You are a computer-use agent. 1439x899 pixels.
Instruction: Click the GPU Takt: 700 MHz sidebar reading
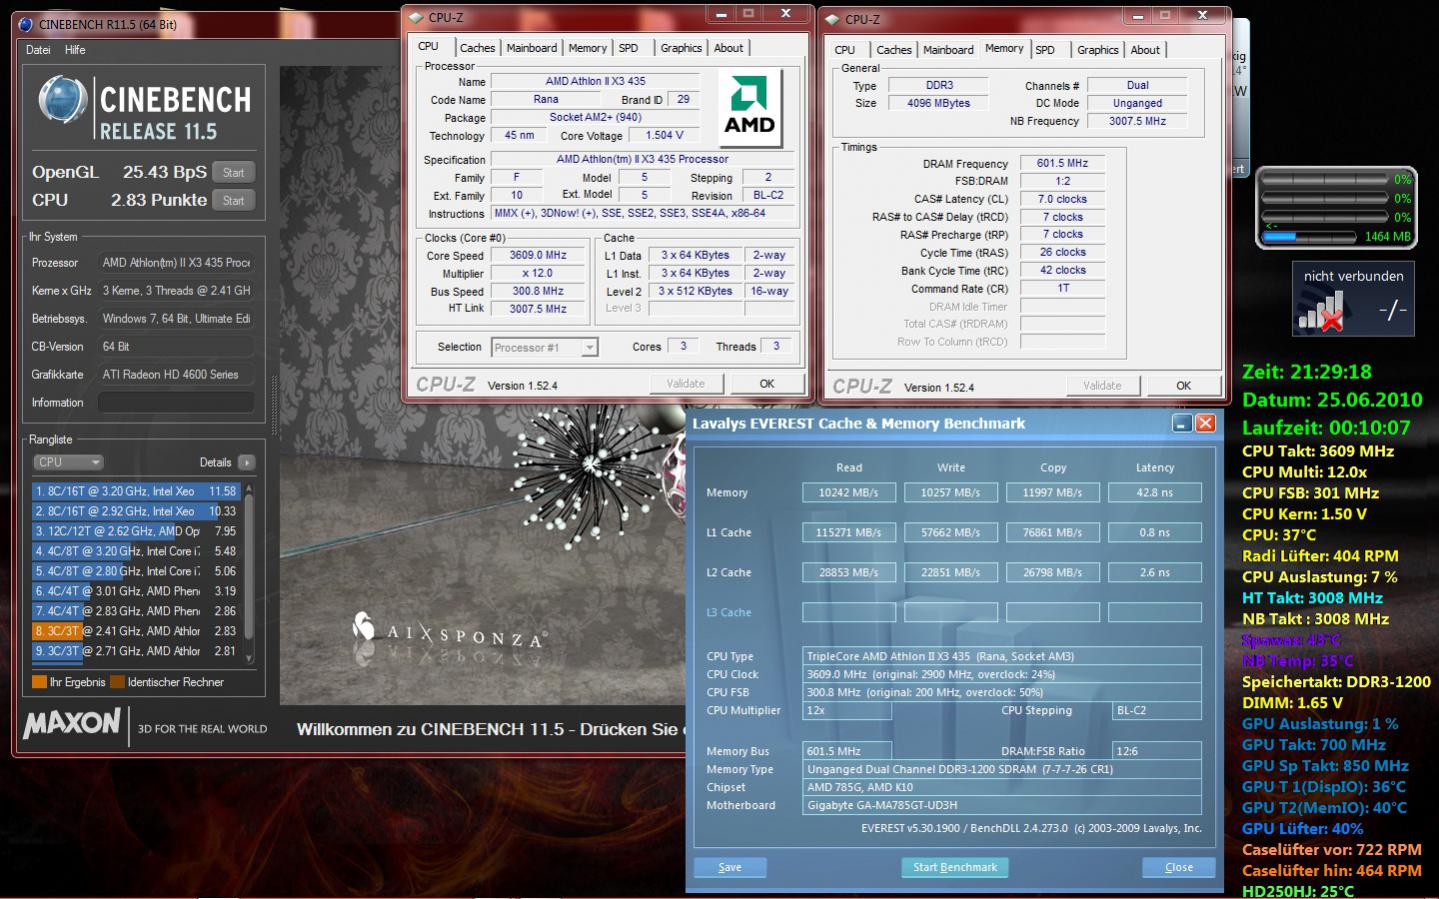tap(1313, 745)
